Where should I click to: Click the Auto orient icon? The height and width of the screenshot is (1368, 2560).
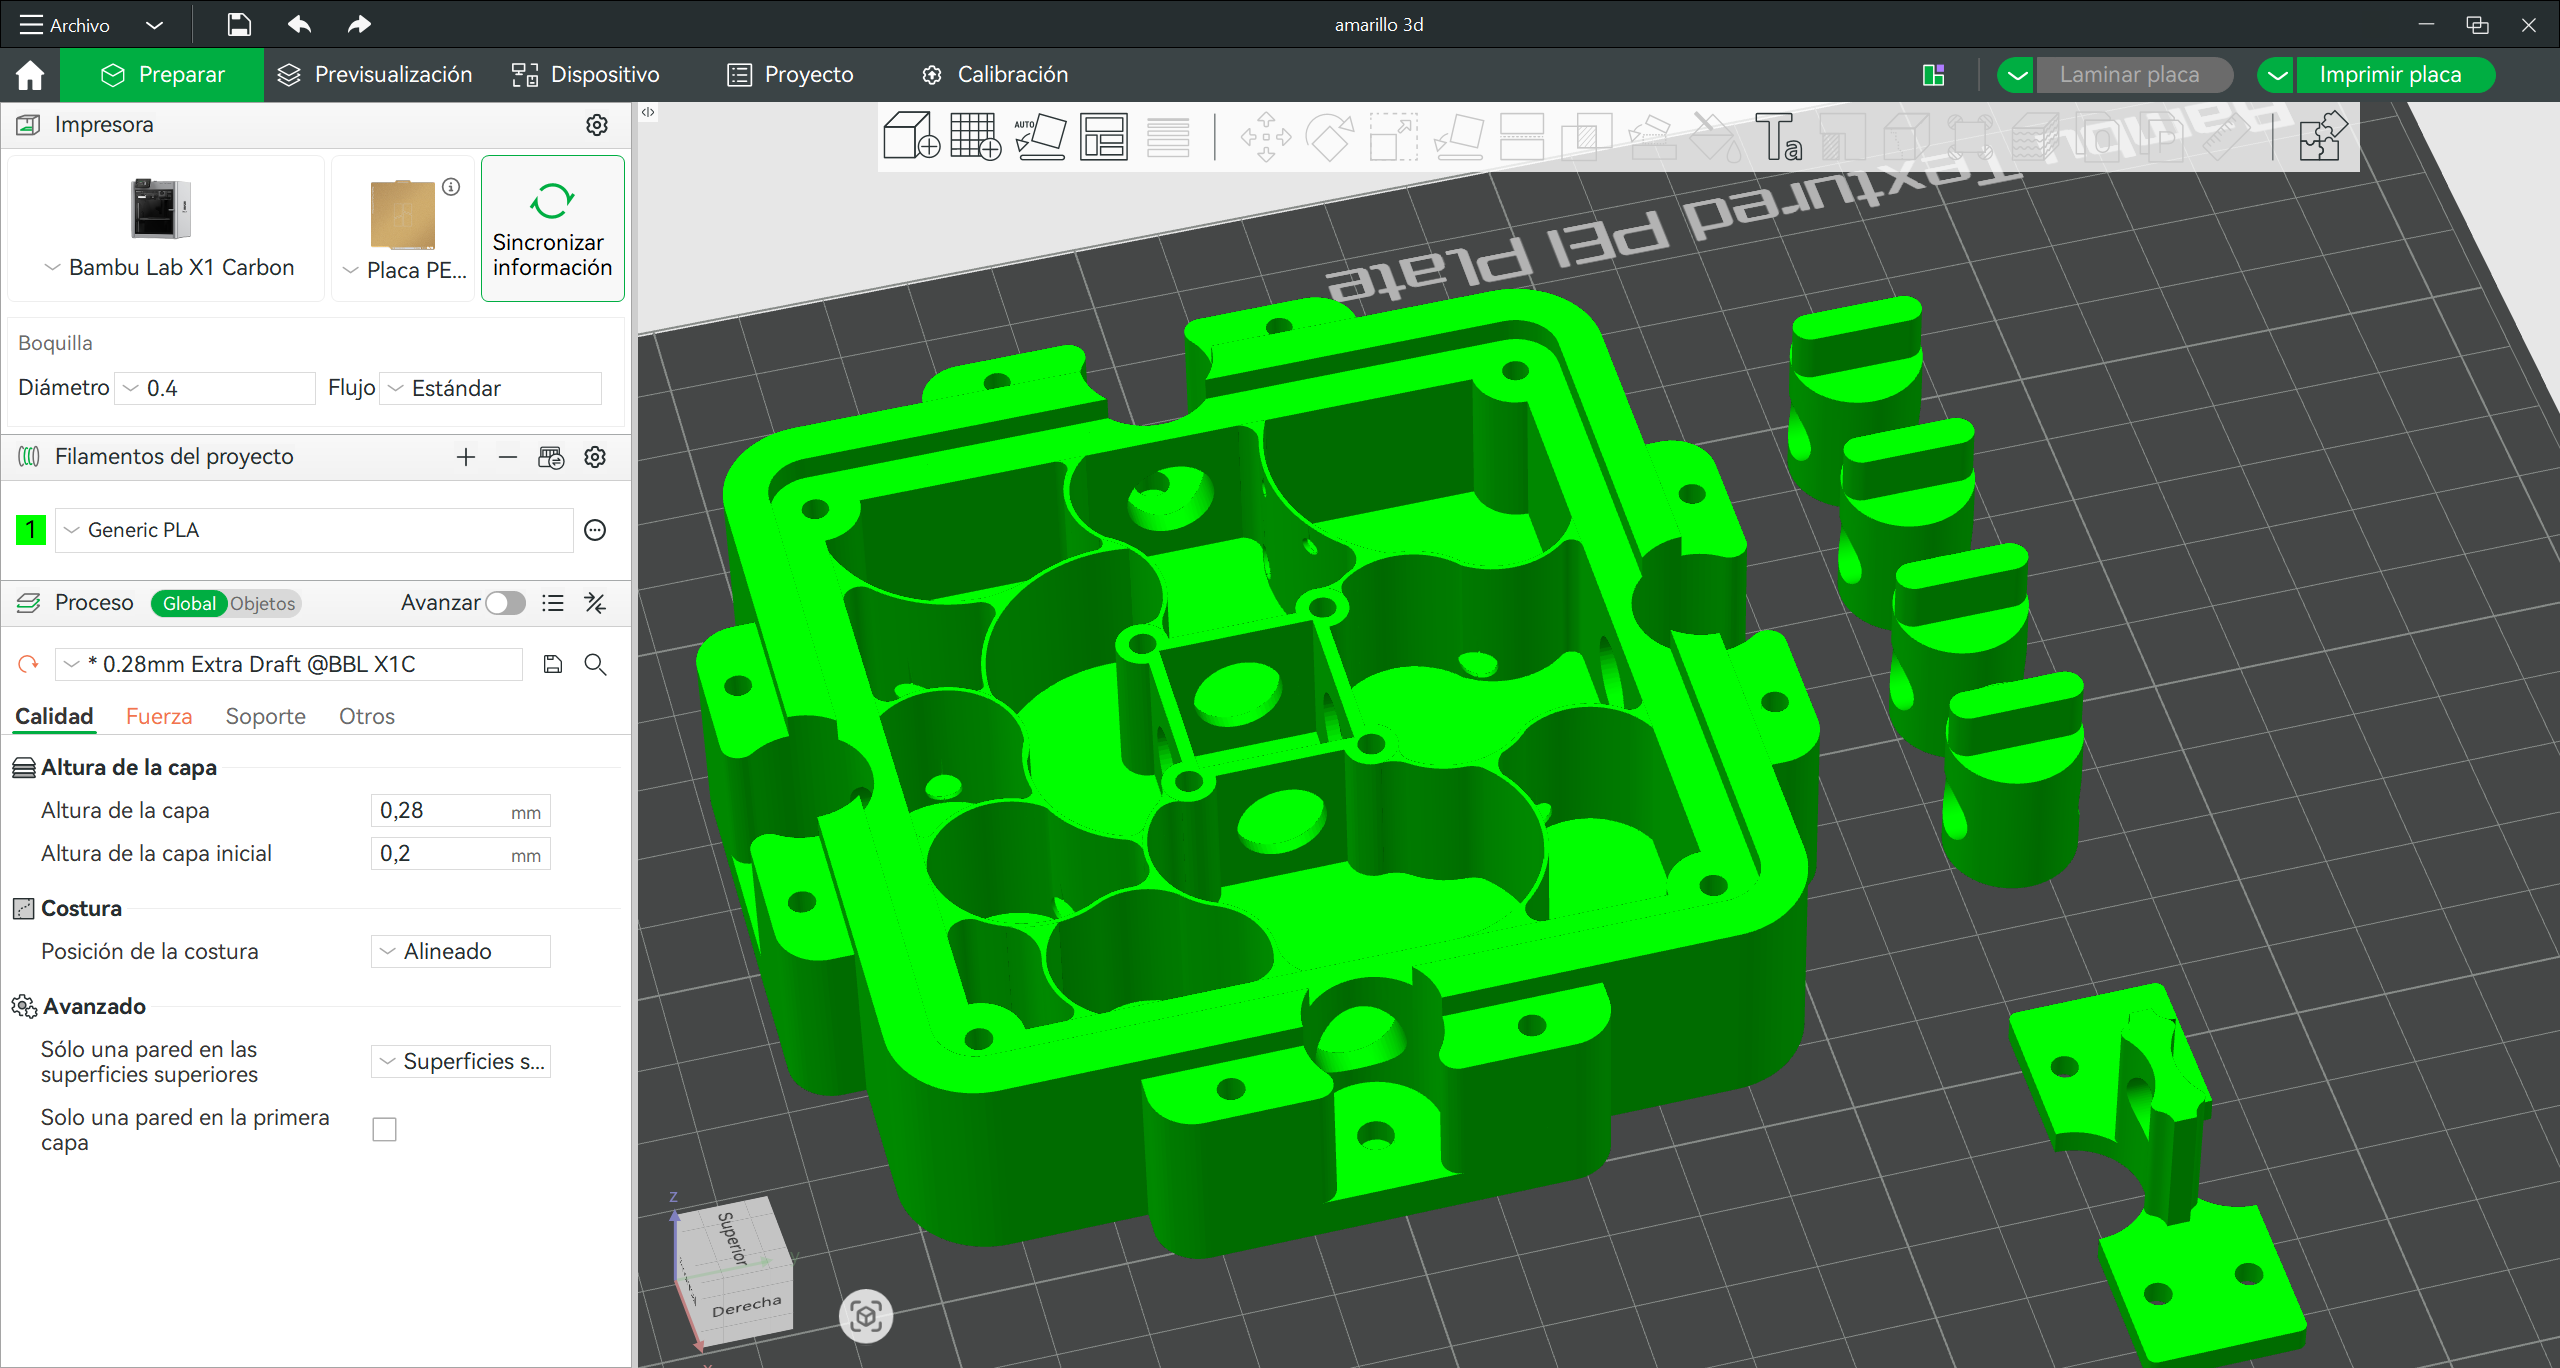click(x=1040, y=136)
